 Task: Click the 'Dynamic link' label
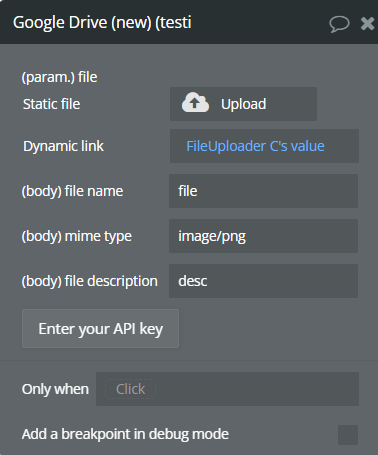[x=63, y=146]
